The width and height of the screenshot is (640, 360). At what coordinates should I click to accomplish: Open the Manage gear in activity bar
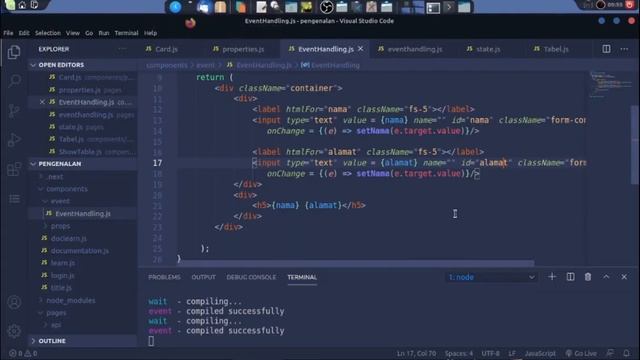[14, 331]
